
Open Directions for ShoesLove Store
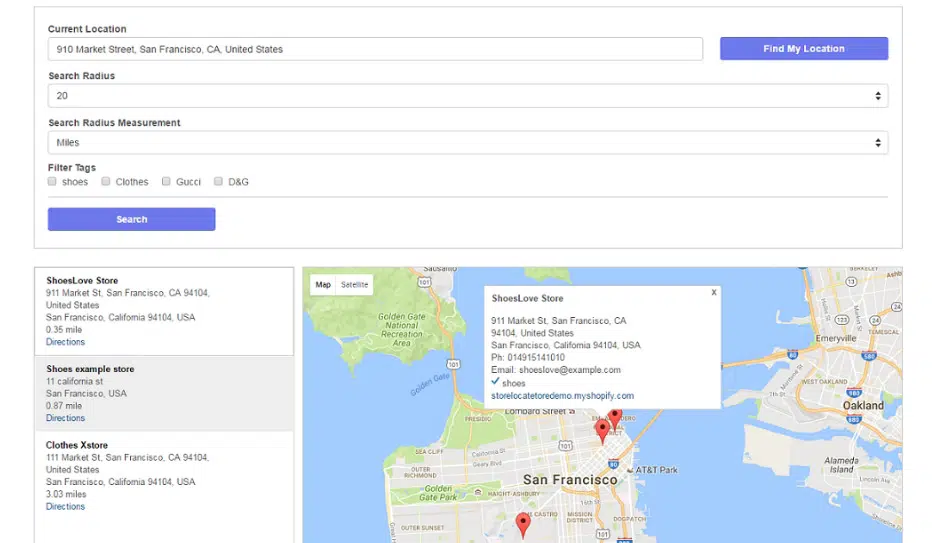pos(65,342)
